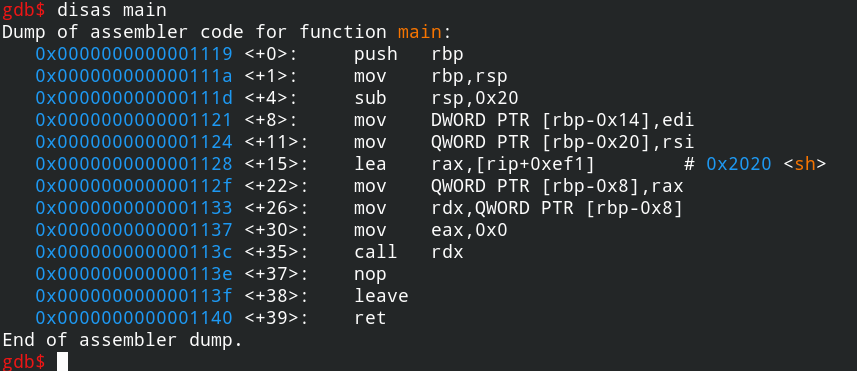Click the address 0x0000000000001124
The width and height of the screenshot is (857, 371).
tap(134, 142)
